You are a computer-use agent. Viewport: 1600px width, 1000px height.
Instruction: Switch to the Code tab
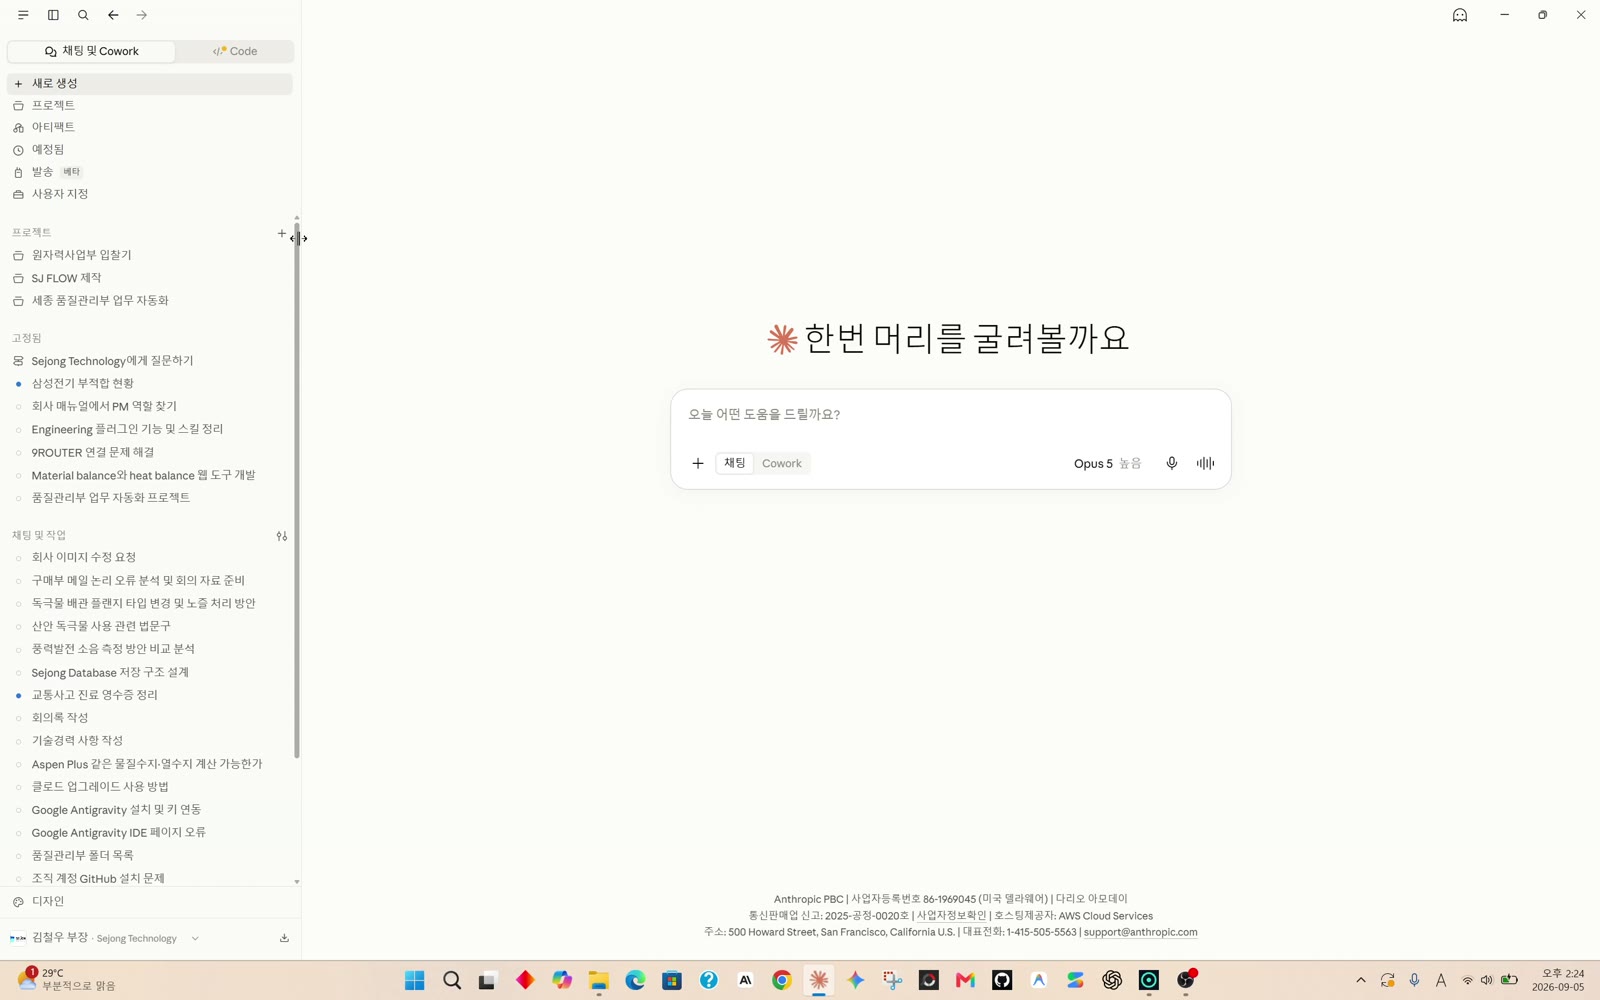(235, 51)
